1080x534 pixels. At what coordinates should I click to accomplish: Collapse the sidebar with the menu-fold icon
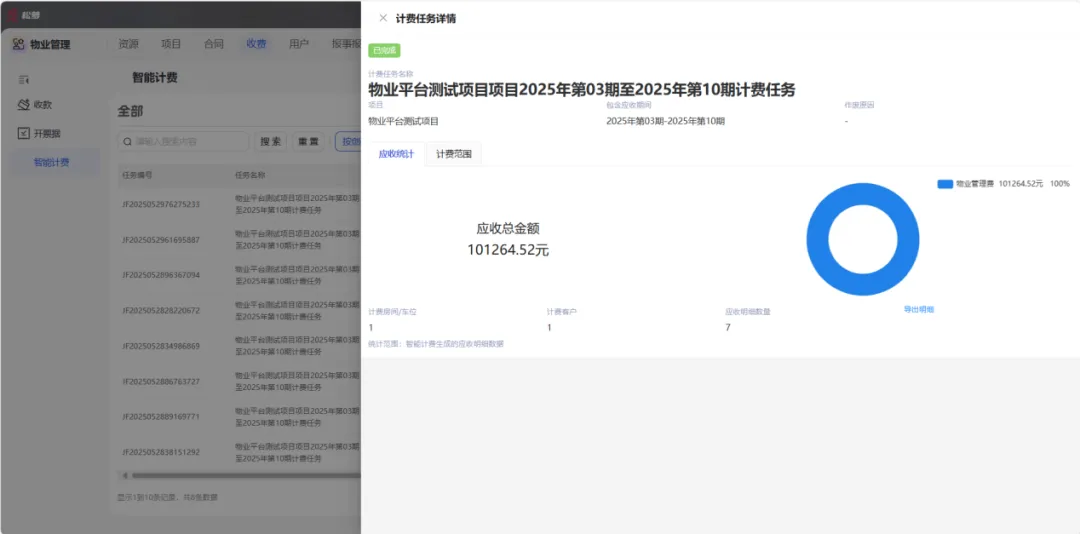23,80
